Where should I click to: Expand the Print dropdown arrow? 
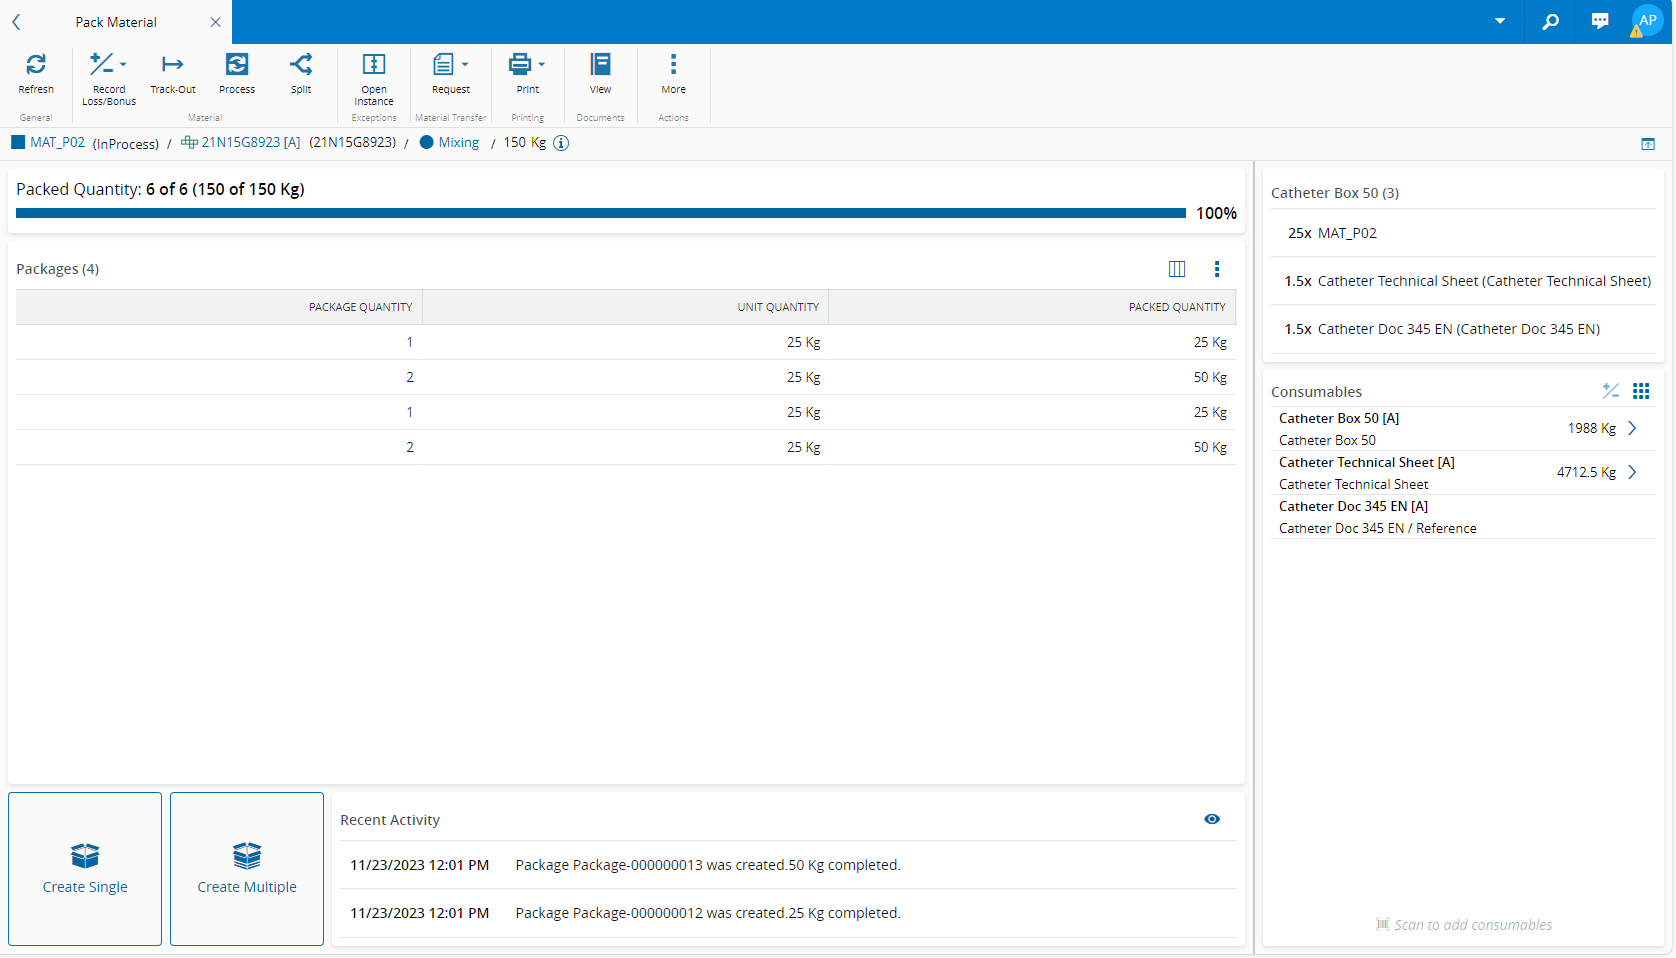(x=542, y=65)
